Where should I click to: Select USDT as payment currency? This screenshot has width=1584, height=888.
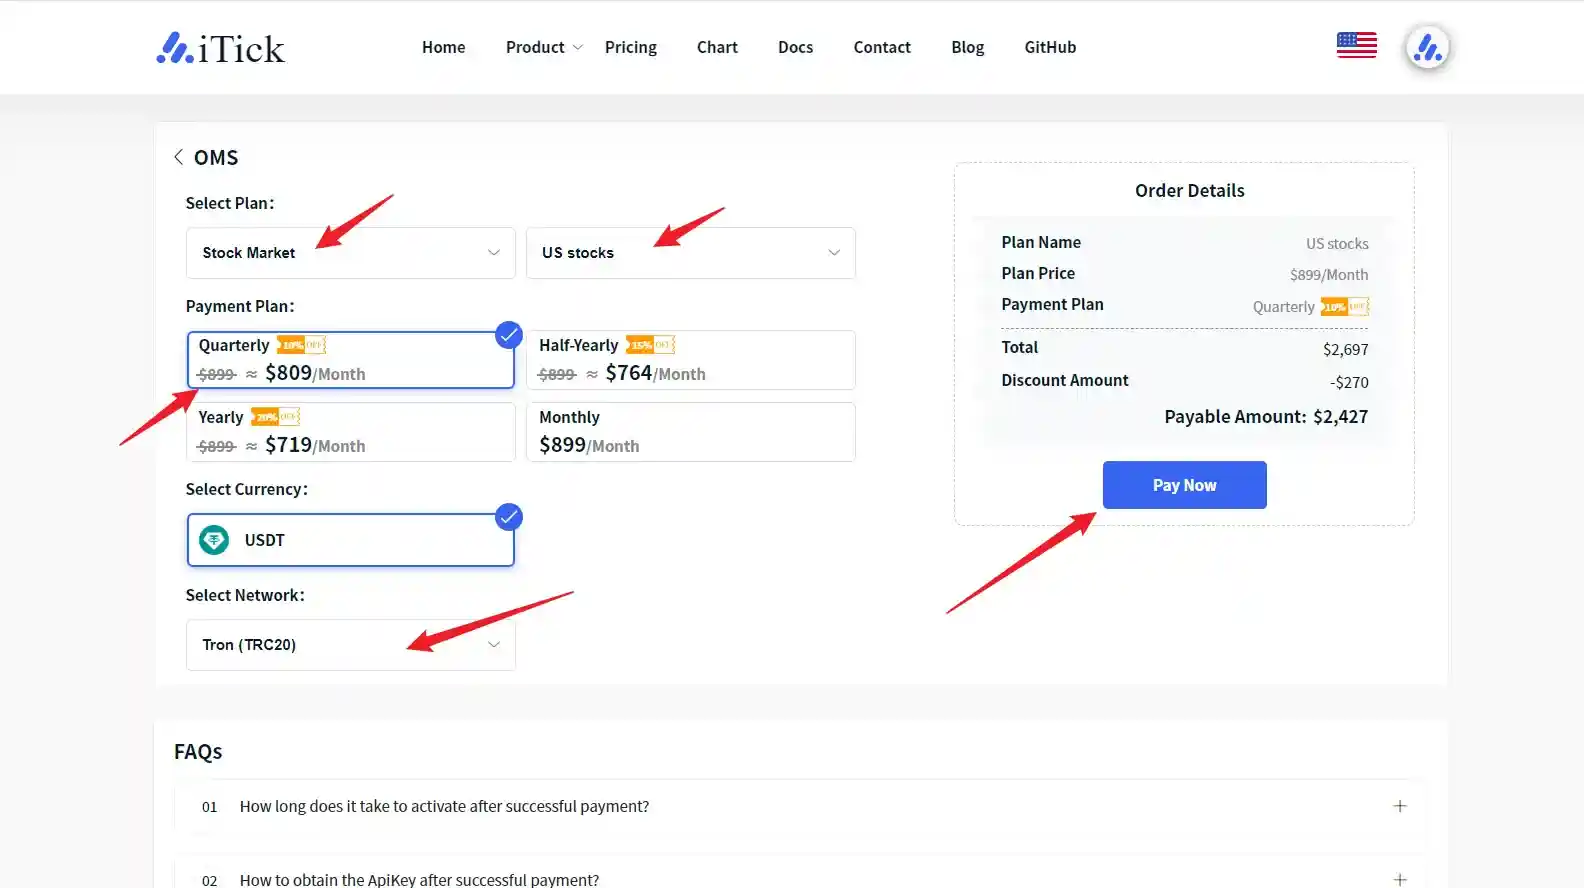pos(350,540)
